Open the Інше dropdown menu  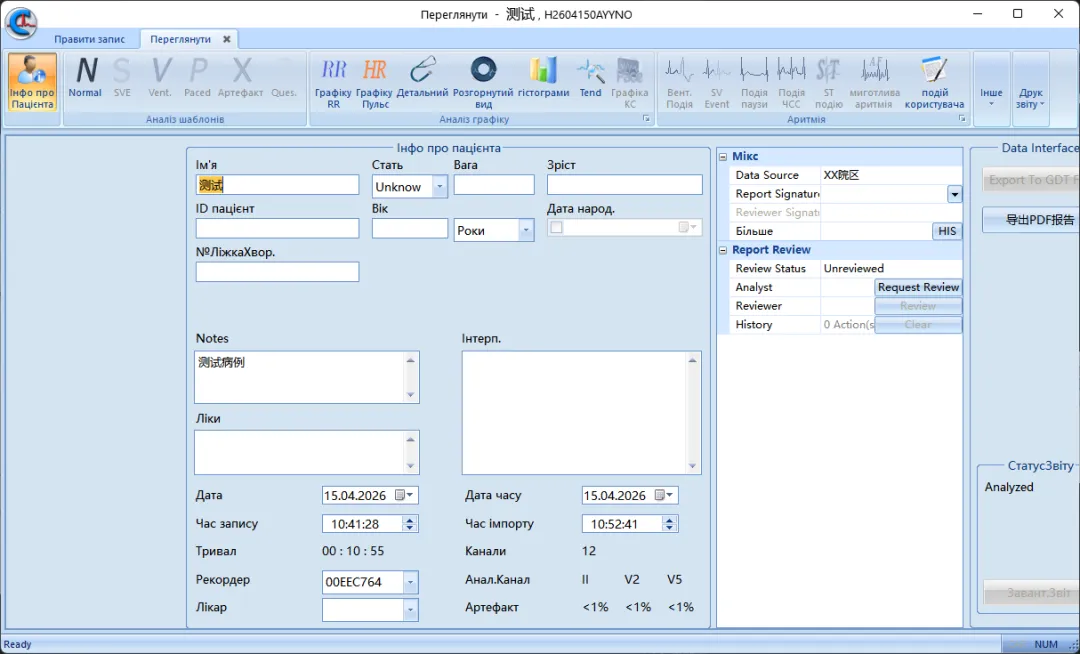pyautogui.click(x=992, y=89)
